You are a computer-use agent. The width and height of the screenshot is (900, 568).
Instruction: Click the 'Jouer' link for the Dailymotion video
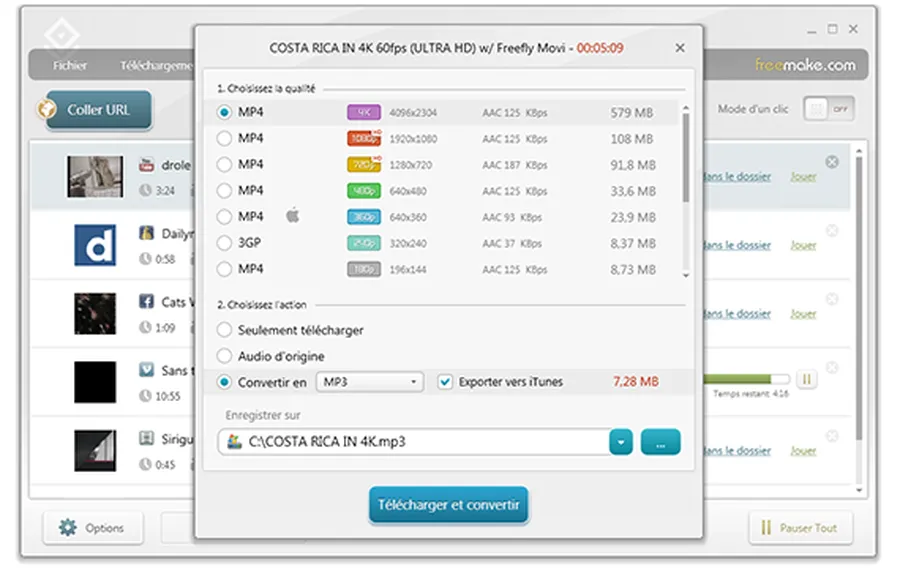[803, 246]
